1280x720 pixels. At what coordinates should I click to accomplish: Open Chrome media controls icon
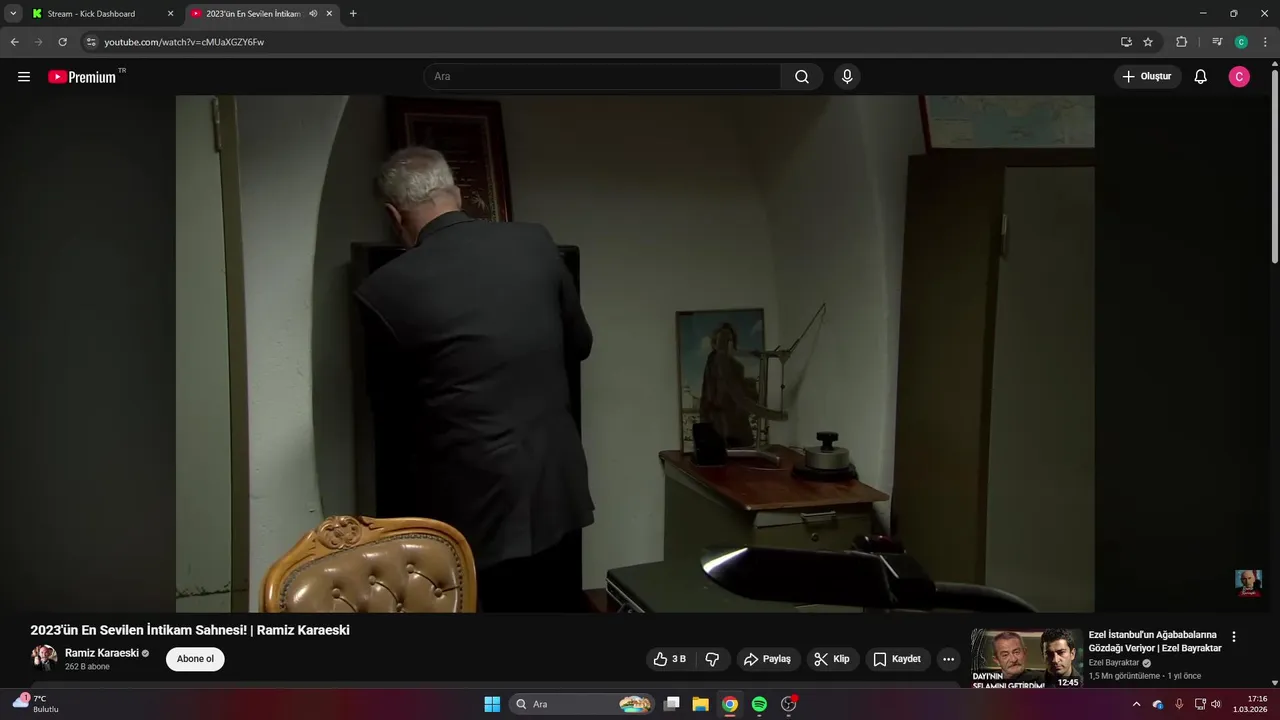[1217, 42]
